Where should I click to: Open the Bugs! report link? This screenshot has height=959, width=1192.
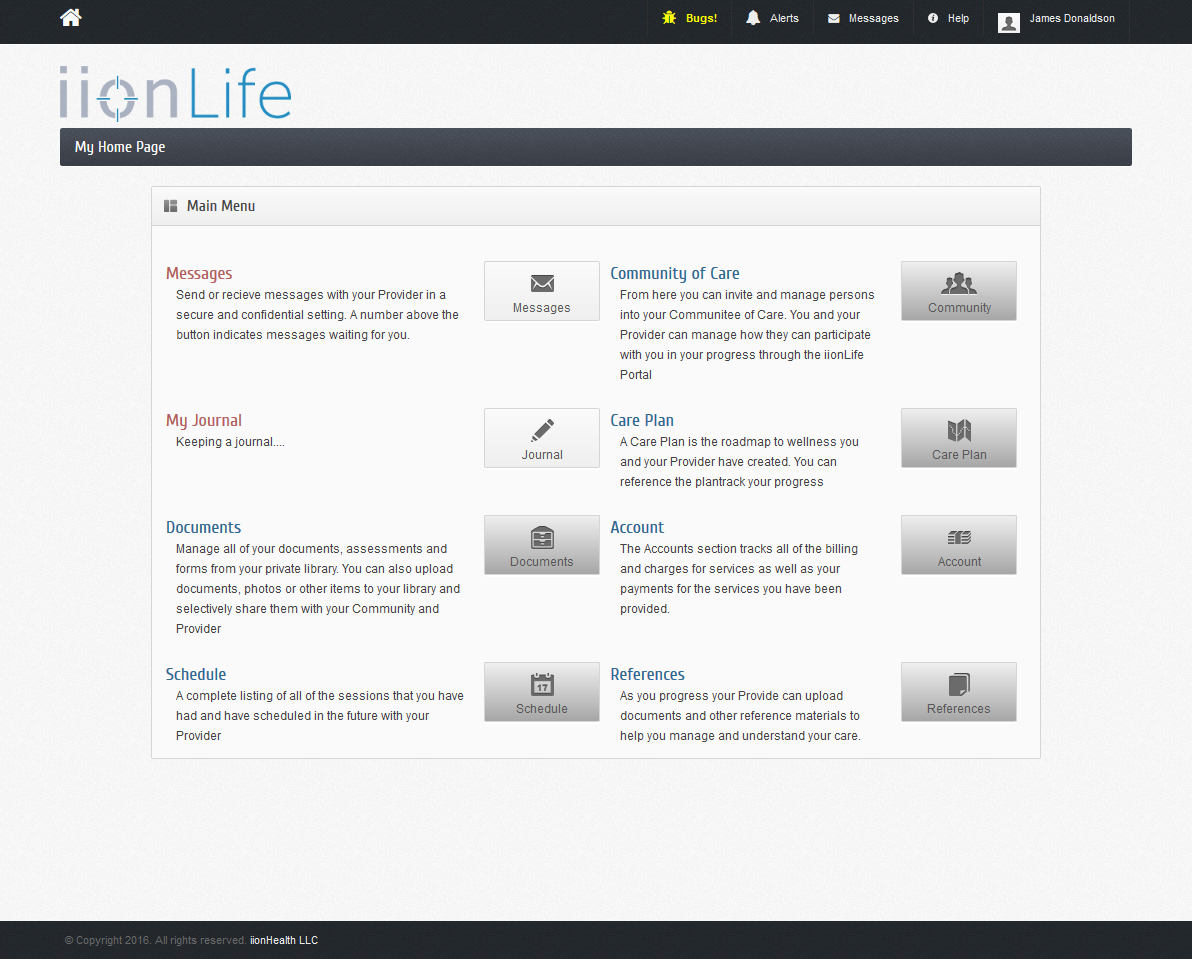(690, 18)
